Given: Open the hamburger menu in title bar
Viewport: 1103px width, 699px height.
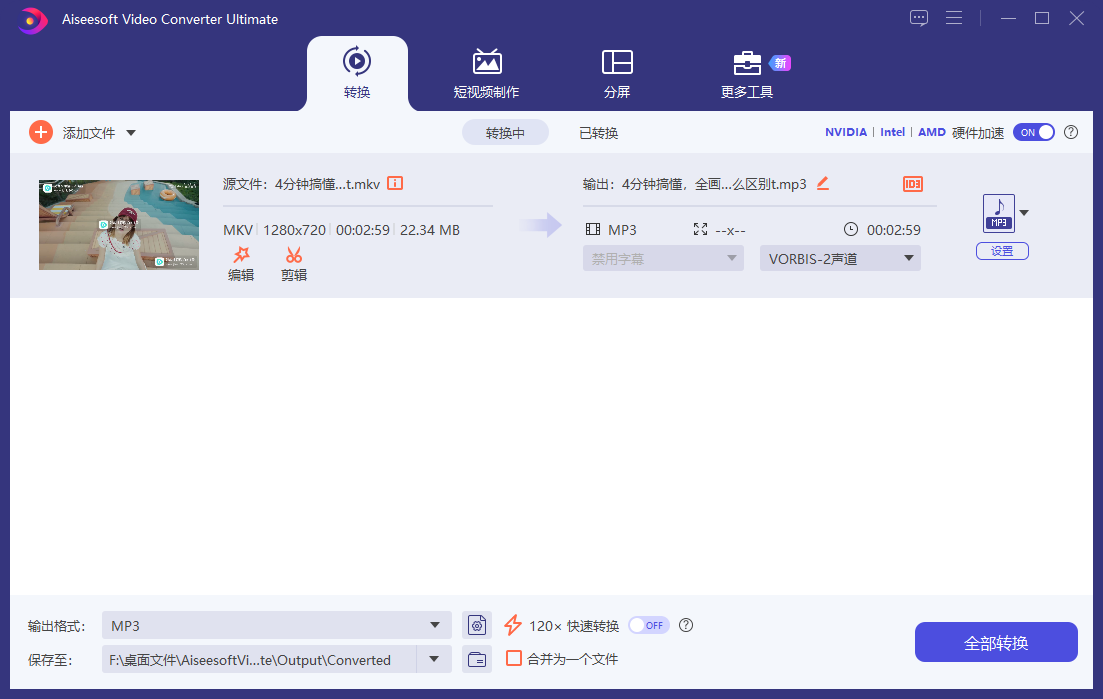Looking at the screenshot, I should 954,17.
